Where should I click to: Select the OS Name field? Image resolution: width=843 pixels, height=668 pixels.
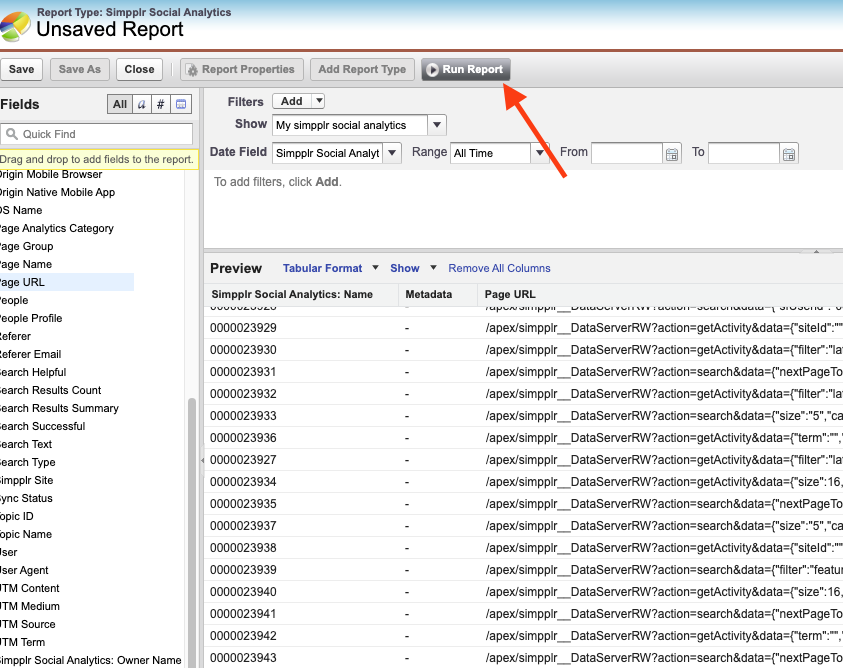pos(21,210)
